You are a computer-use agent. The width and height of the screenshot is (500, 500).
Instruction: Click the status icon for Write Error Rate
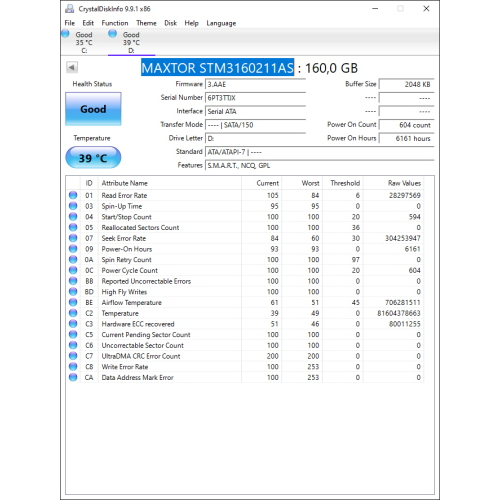[73, 367]
